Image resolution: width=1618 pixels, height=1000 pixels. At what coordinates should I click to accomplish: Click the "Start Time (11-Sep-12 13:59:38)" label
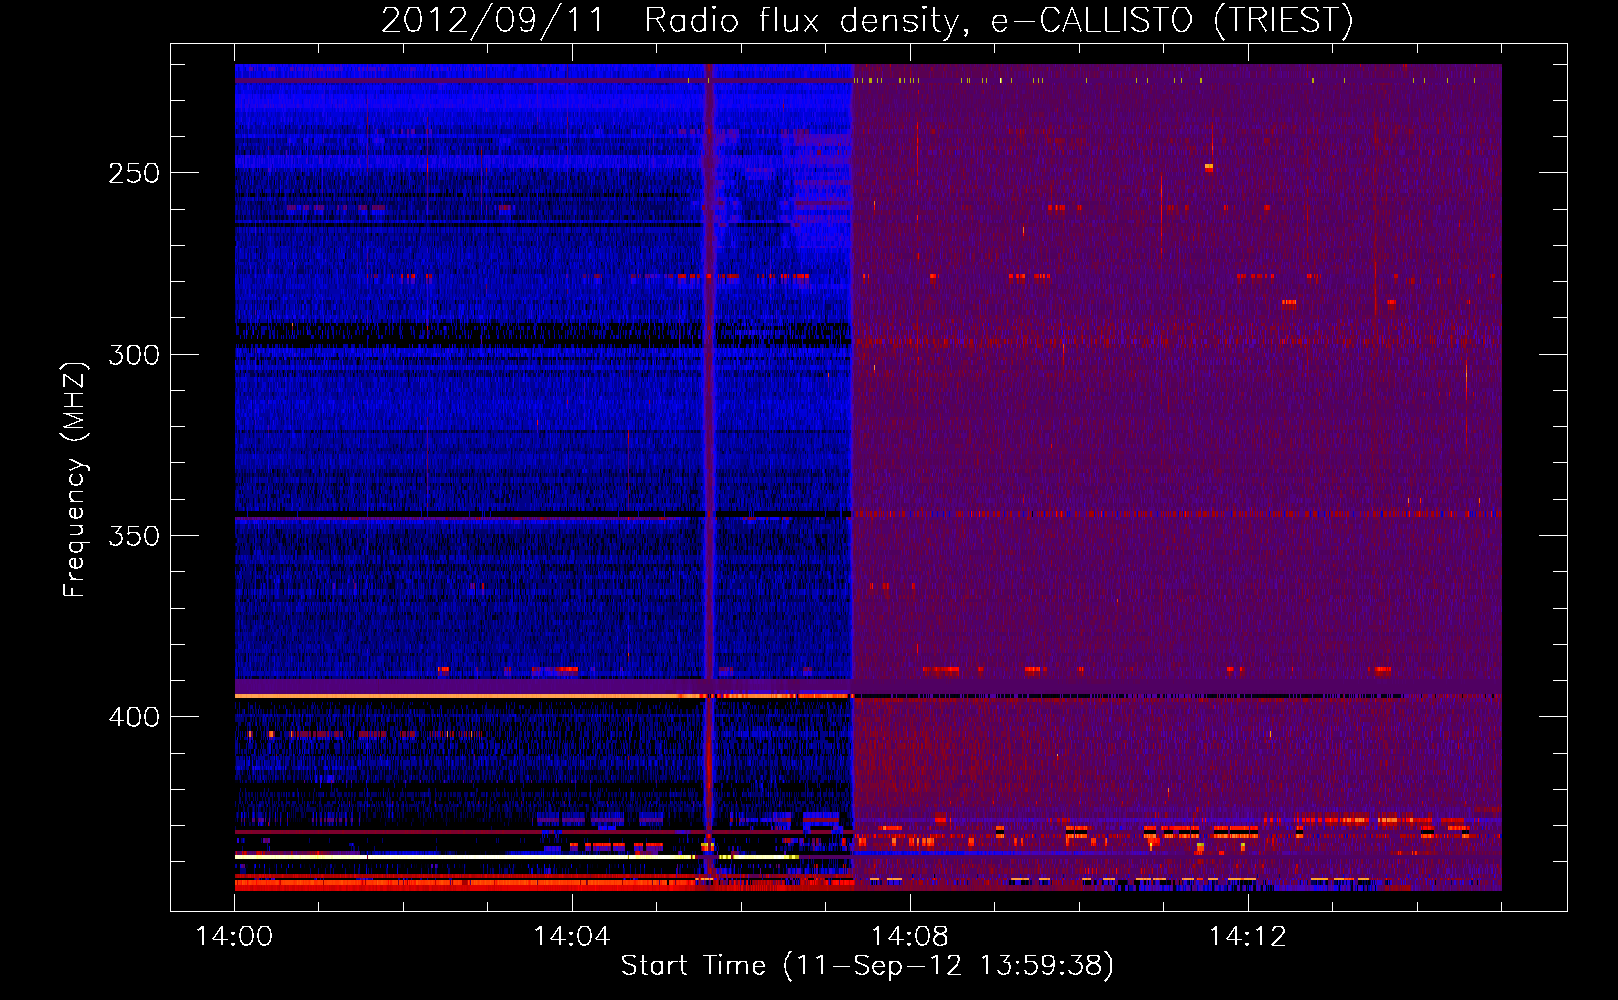(867, 966)
